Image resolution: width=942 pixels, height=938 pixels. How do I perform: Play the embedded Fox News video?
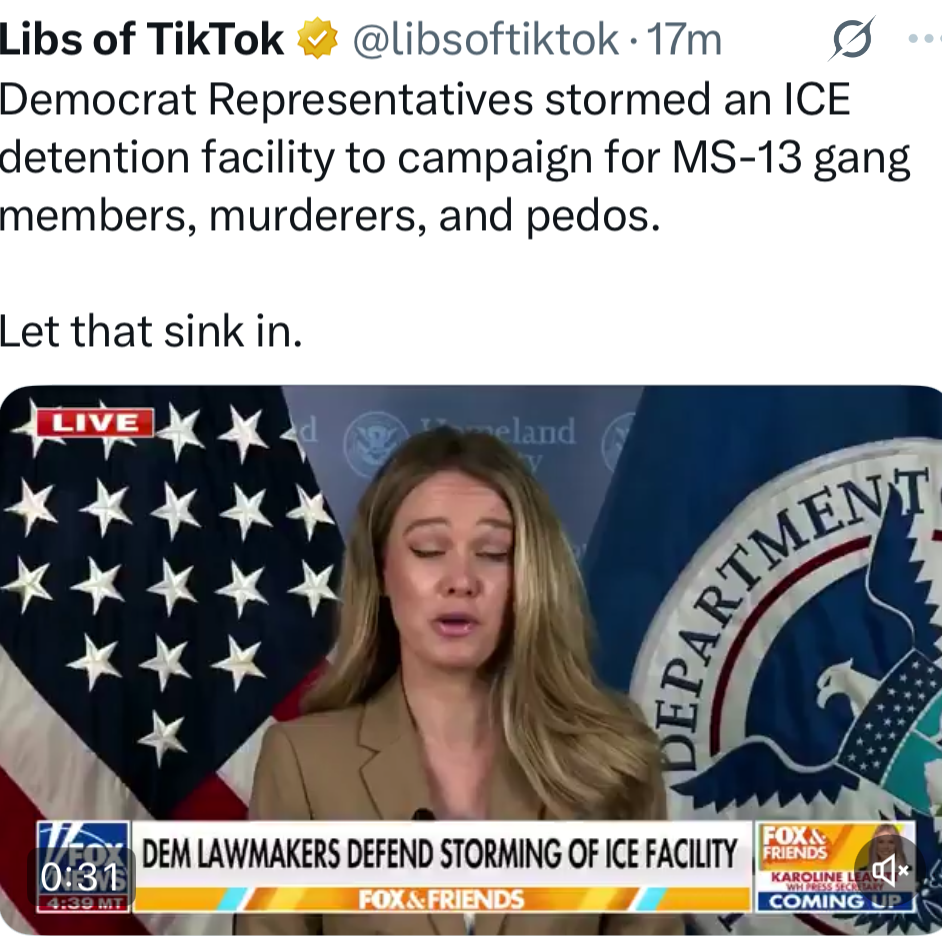coord(471,660)
